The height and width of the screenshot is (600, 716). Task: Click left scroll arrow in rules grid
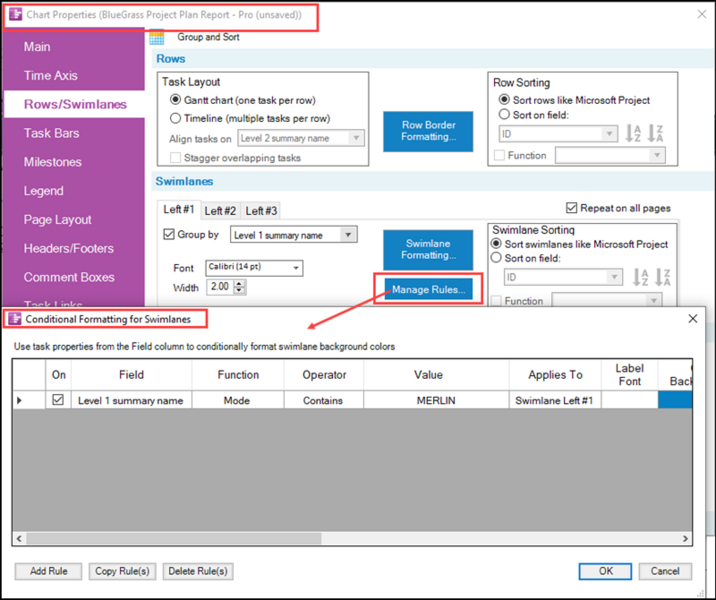pos(19,538)
